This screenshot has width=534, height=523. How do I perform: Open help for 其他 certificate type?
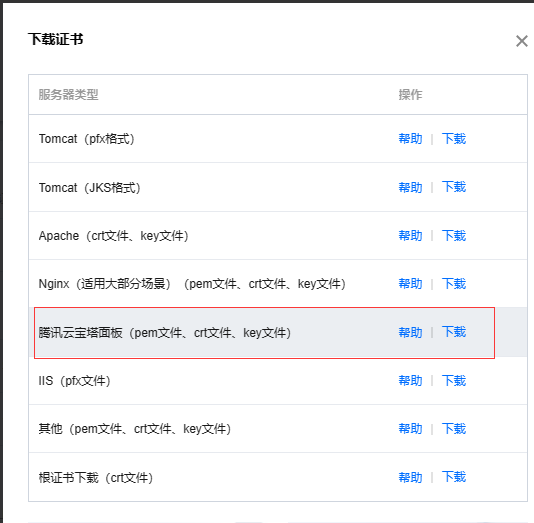pyautogui.click(x=410, y=429)
